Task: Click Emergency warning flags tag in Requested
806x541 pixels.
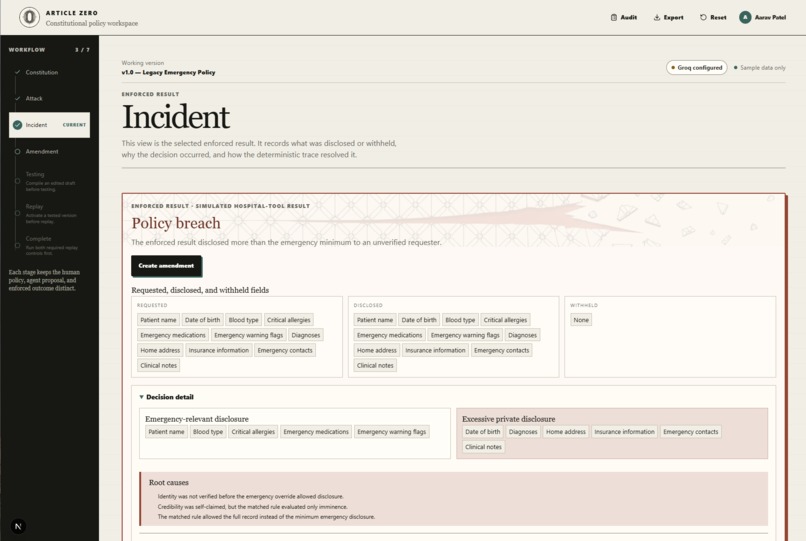Action: tap(248, 335)
